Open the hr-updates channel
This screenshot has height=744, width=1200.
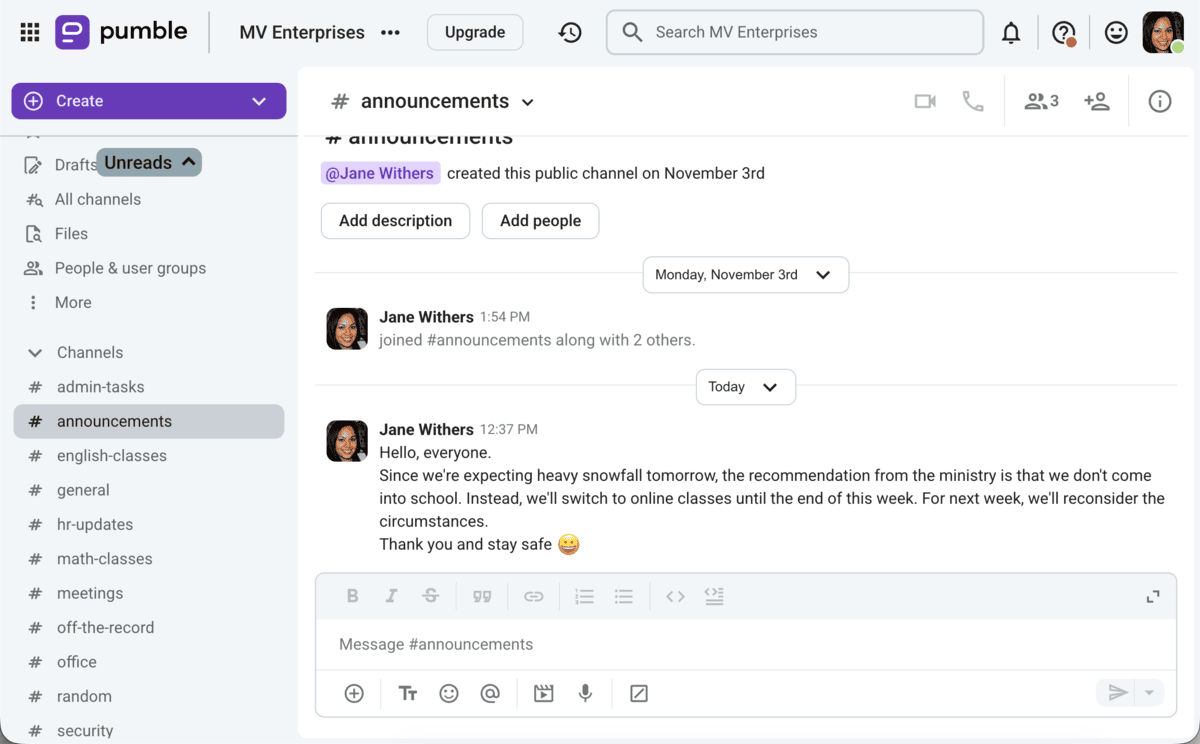point(94,524)
